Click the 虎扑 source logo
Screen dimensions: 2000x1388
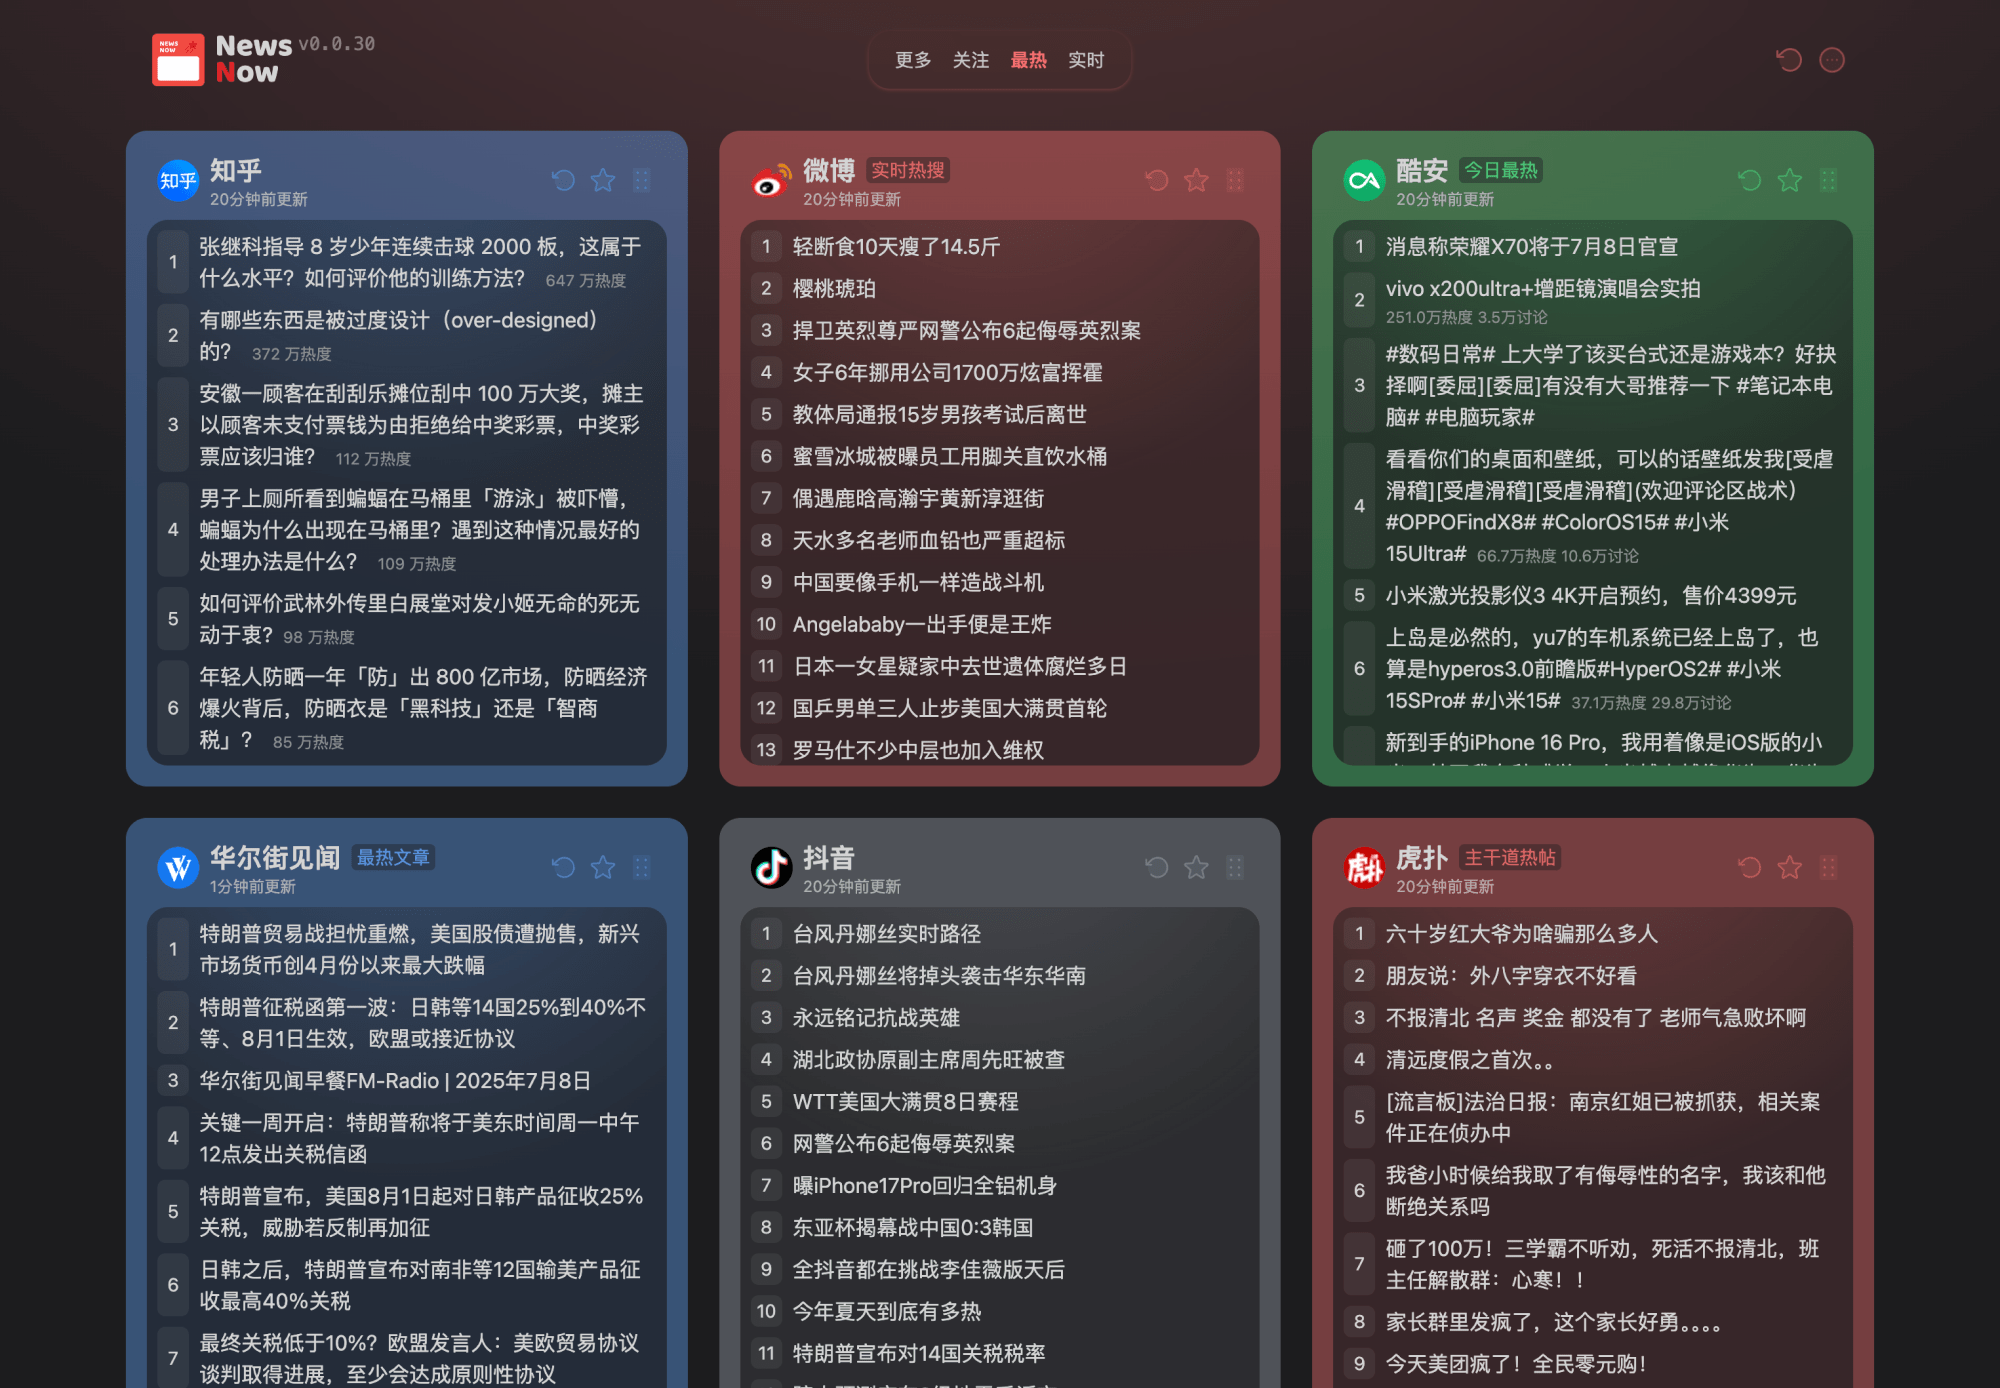pos(1364,867)
